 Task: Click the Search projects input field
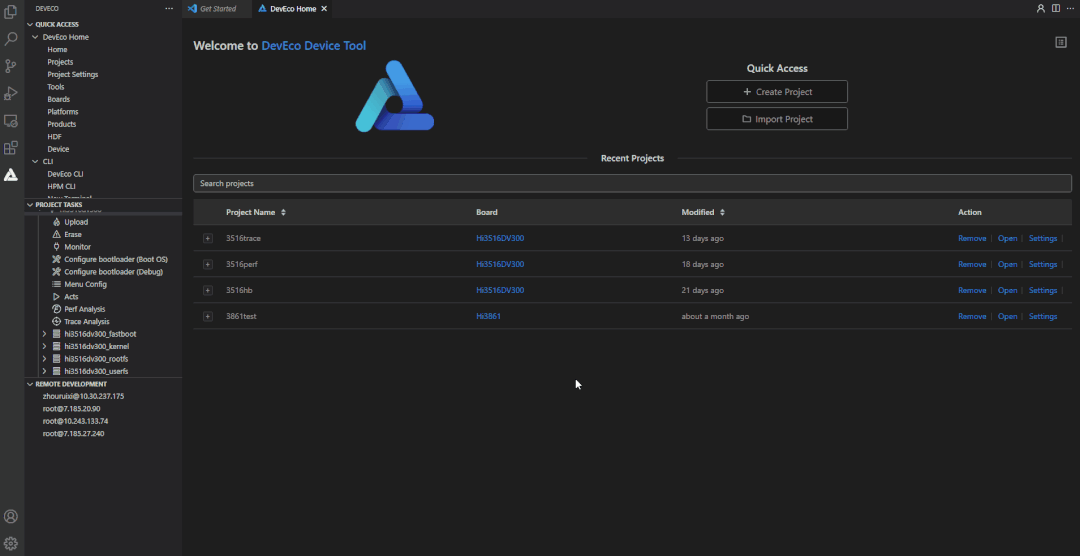click(x=631, y=184)
